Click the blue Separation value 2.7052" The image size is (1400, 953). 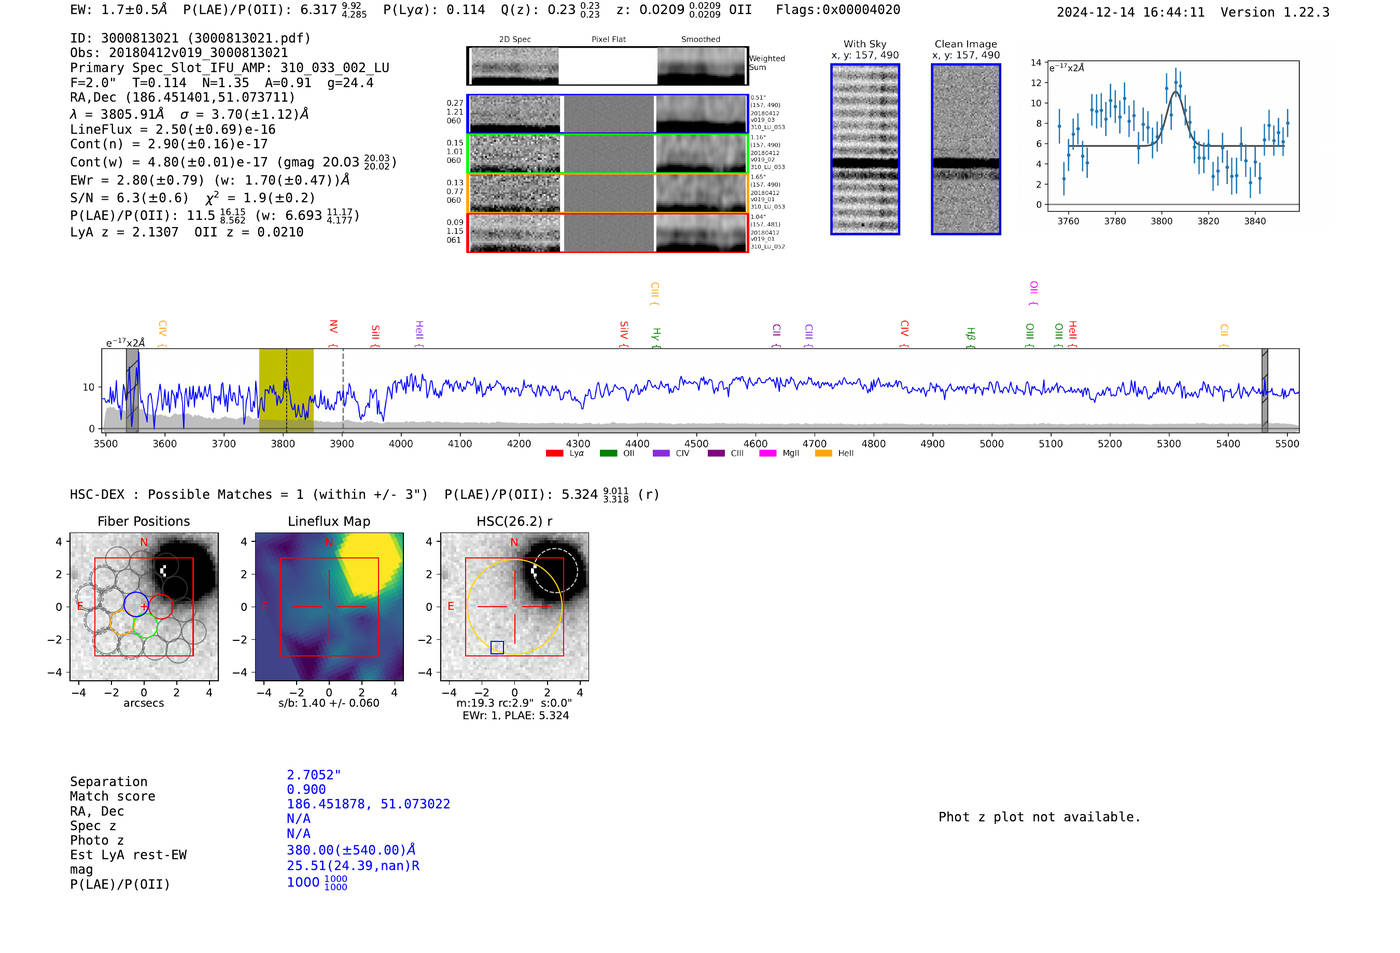click(x=314, y=775)
